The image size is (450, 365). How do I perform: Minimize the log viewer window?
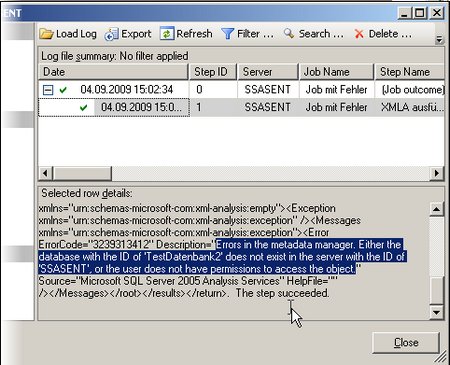[x=405, y=13]
